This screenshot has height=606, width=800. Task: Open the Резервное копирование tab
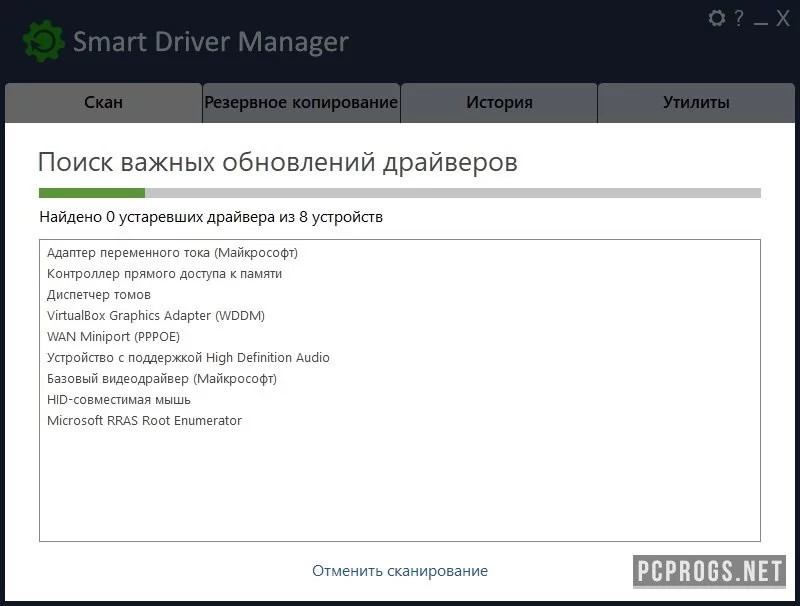301,103
